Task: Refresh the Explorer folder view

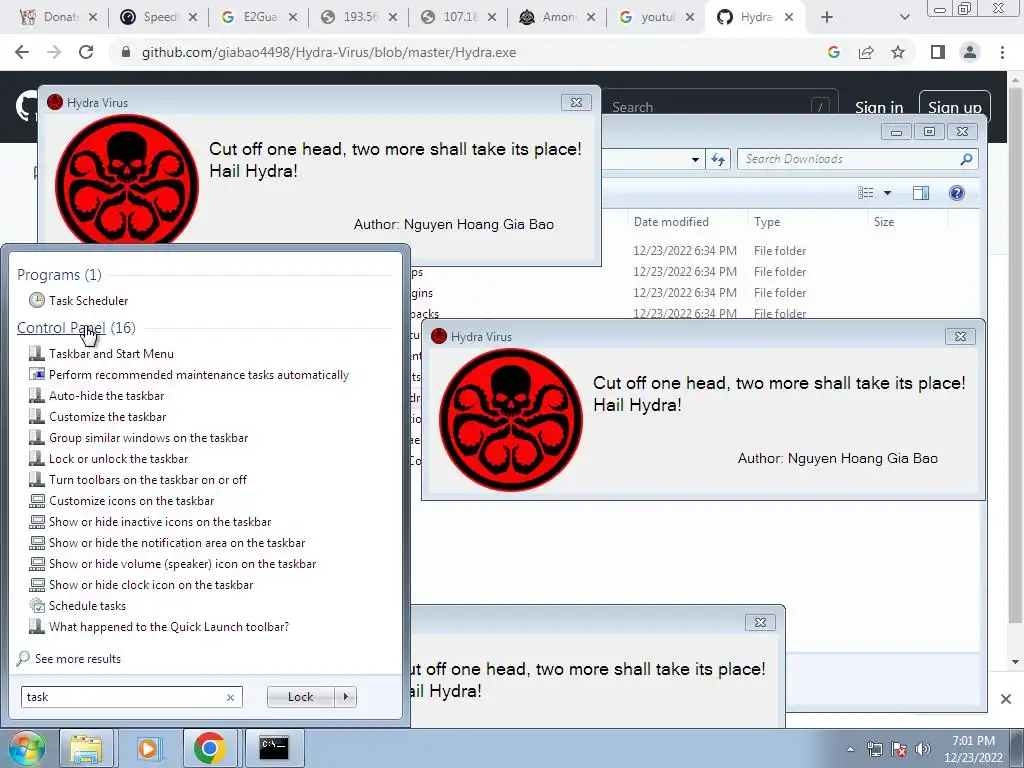Action: [718, 159]
